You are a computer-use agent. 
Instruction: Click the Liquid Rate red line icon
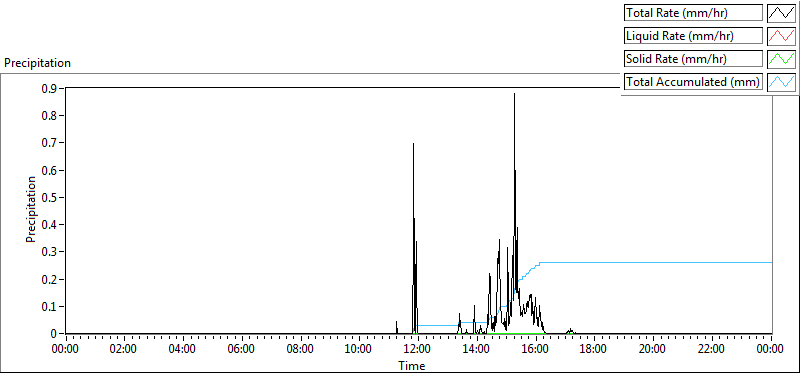(782, 36)
